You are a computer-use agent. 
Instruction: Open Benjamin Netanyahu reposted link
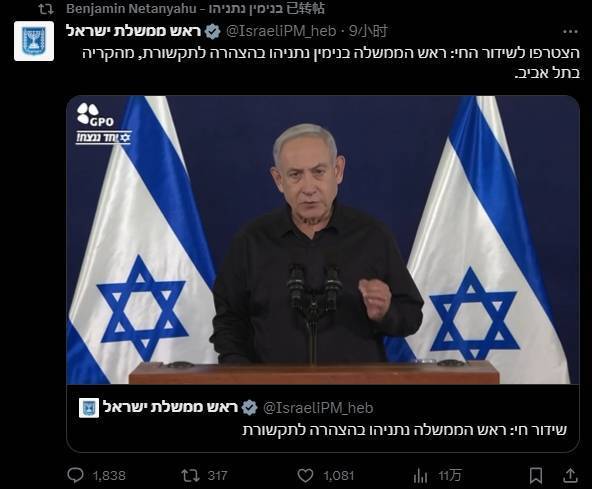[196, 8]
